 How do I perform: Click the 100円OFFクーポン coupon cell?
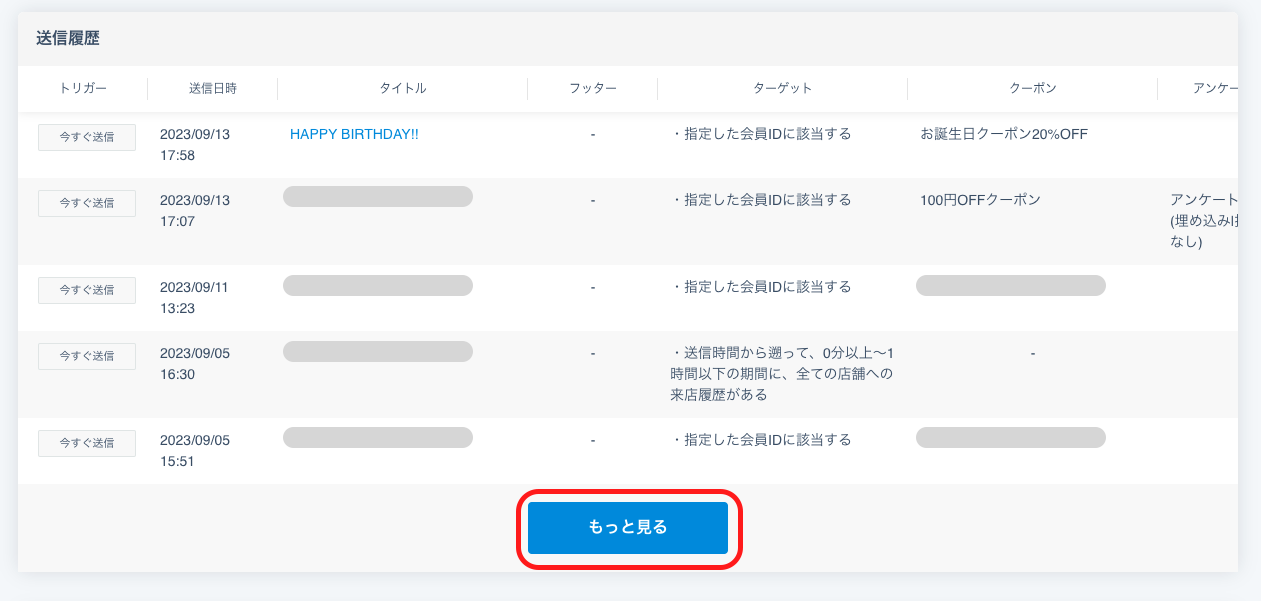(980, 200)
